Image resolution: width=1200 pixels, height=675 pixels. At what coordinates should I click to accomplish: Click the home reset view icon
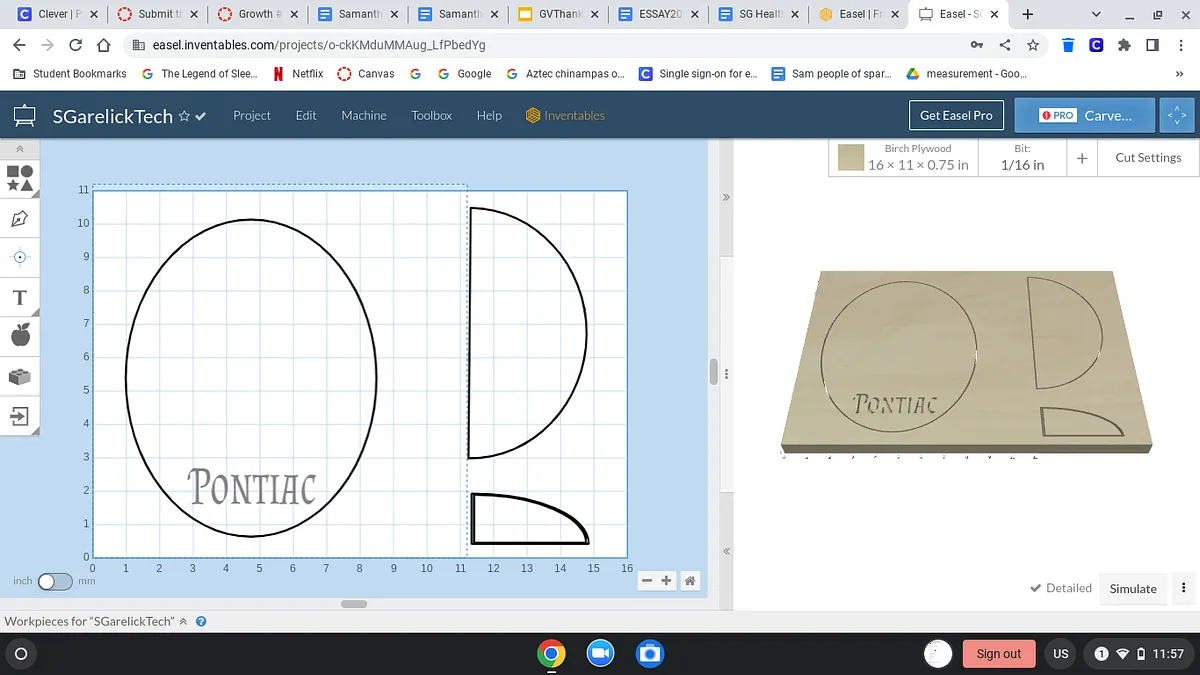pos(690,580)
